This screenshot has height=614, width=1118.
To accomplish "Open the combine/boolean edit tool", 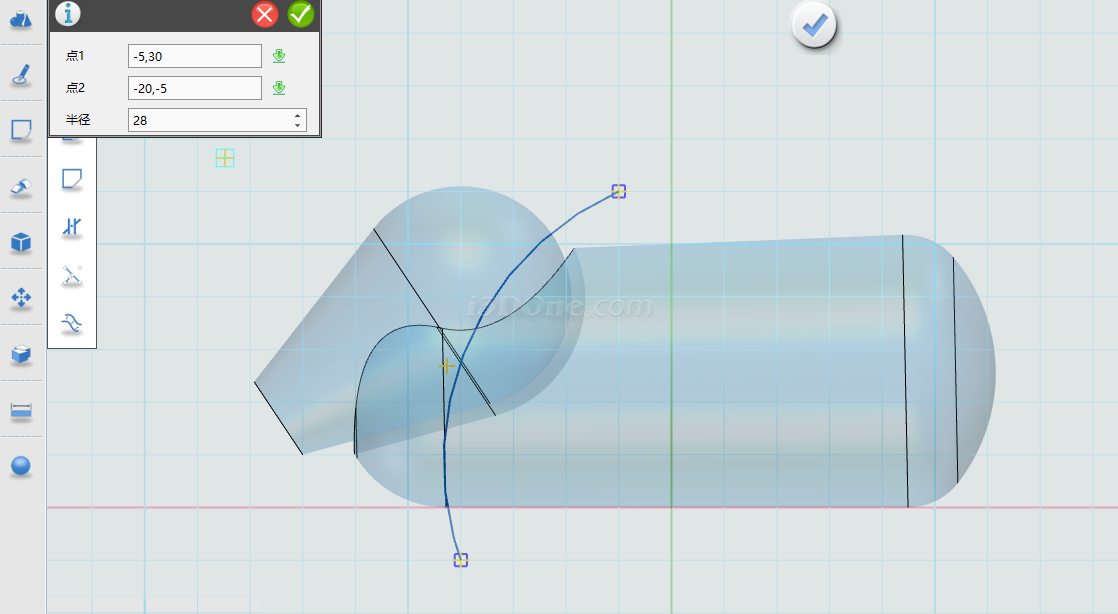I will 22,354.
